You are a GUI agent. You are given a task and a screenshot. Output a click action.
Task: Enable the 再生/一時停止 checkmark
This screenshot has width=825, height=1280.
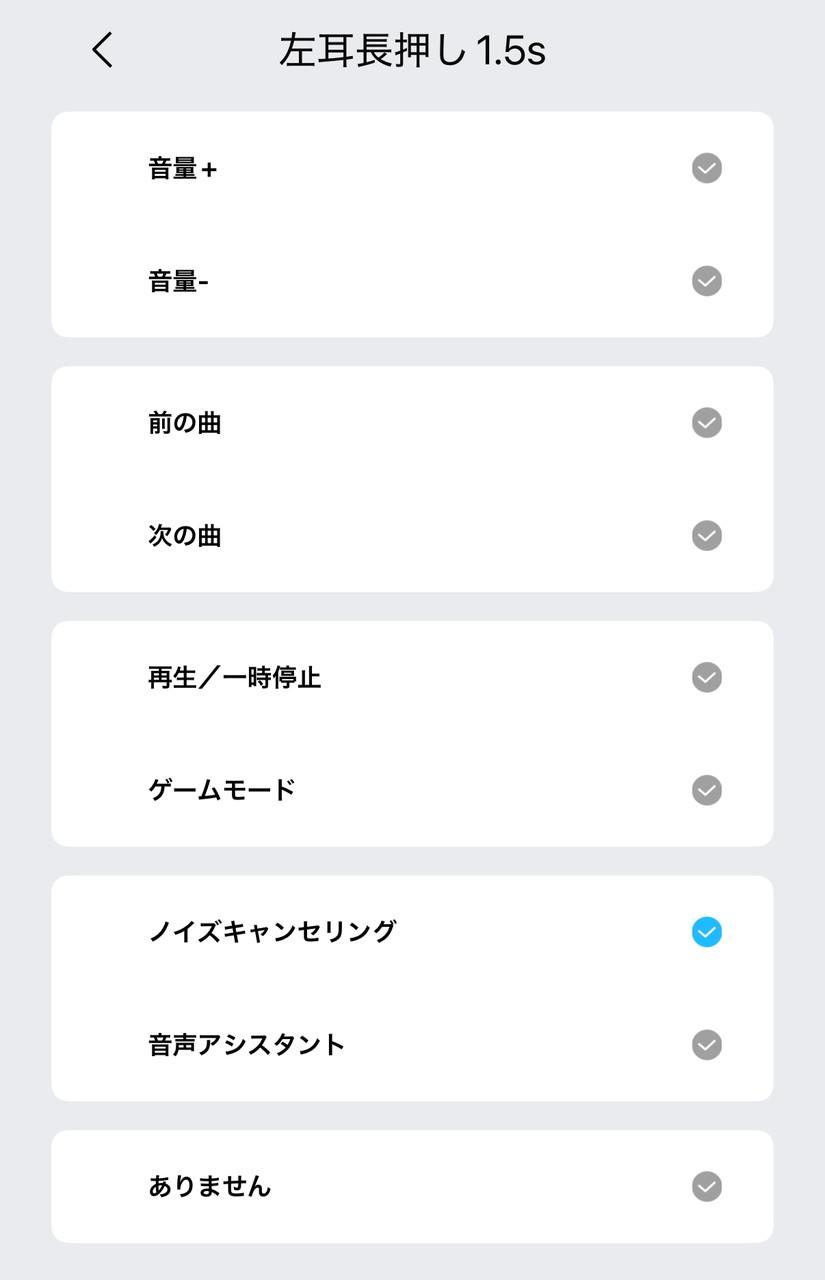pyautogui.click(x=706, y=678)
